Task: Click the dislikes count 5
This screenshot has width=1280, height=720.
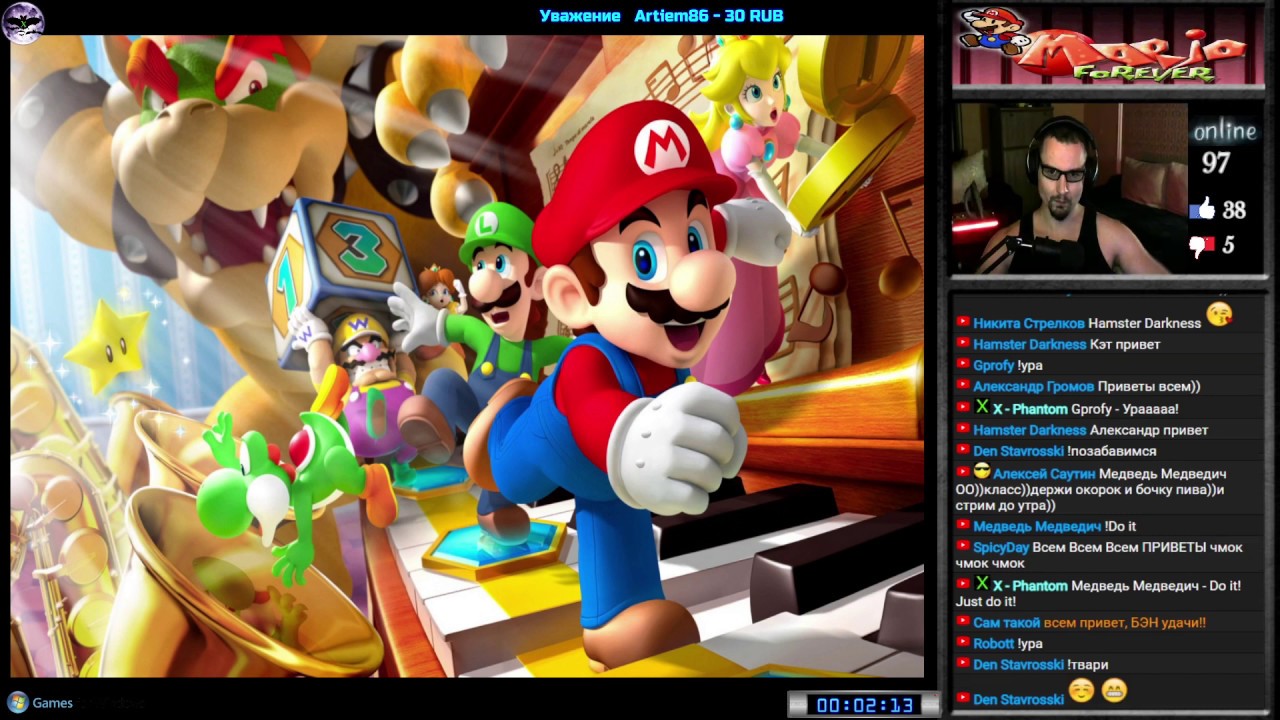Action: (1228, 245)
